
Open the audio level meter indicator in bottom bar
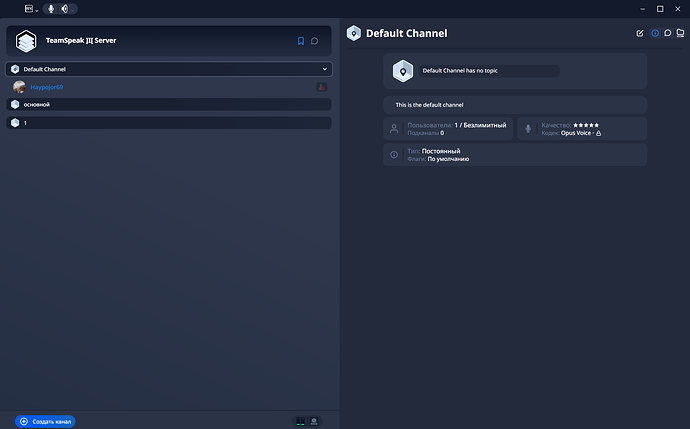301,422
